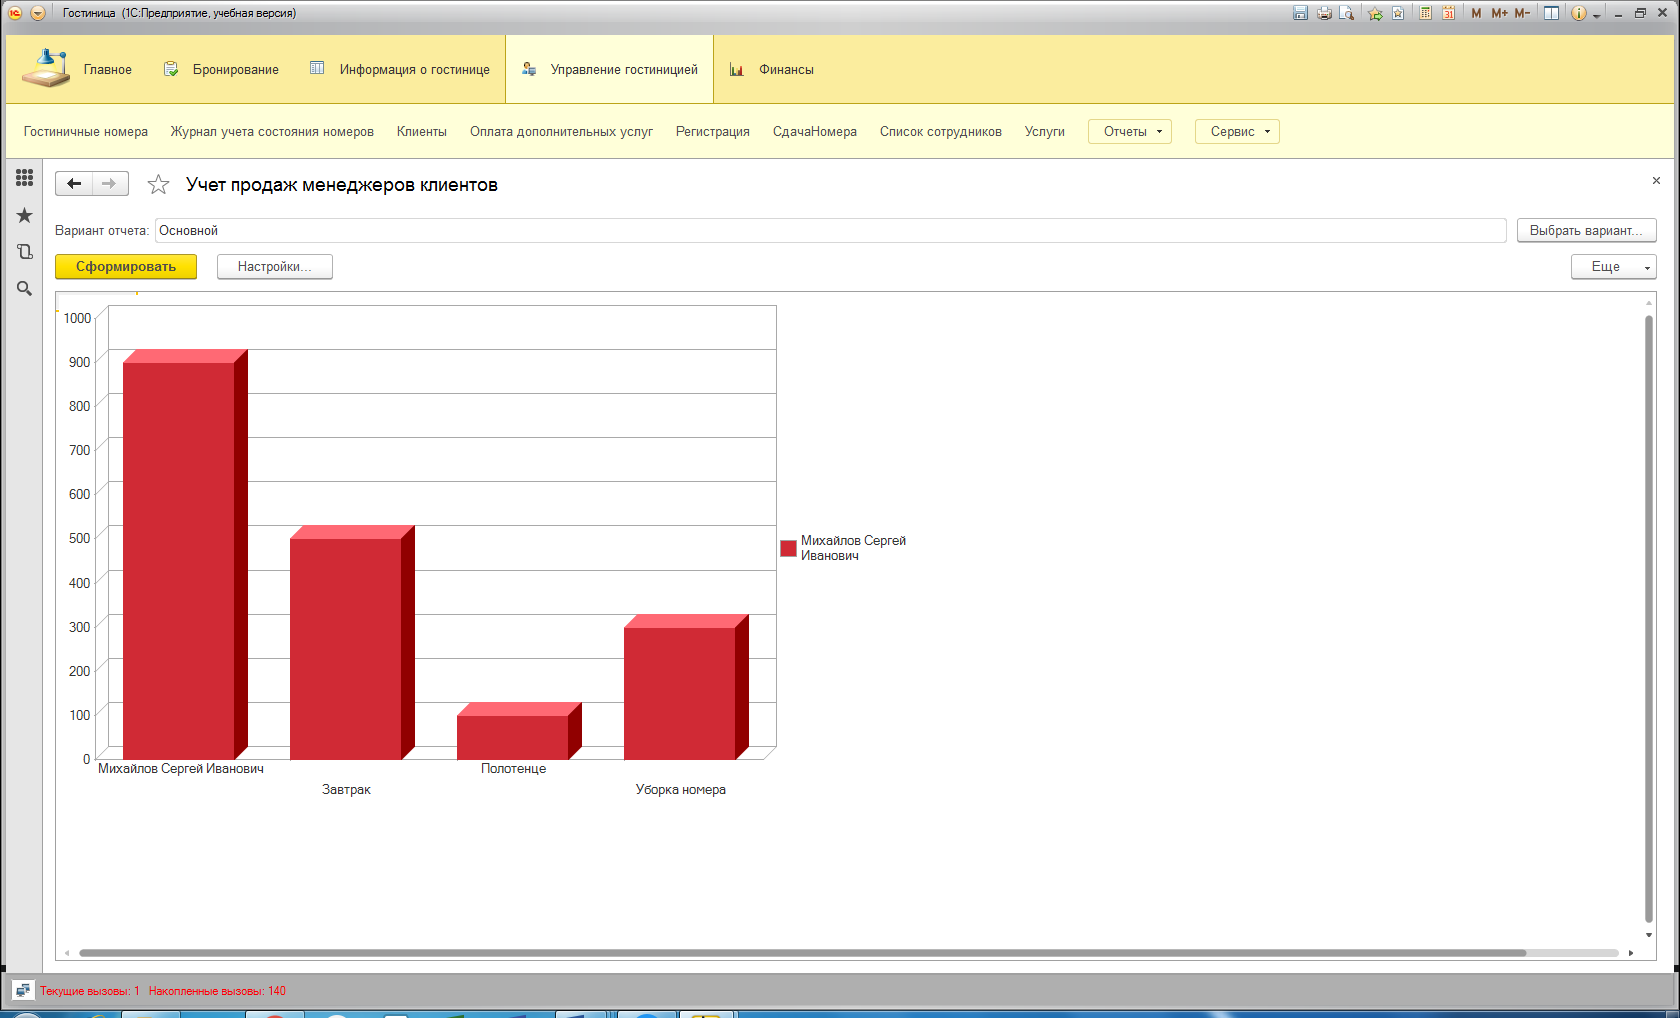Click the Вариант отчета input field
This screenshot has width=1680, height=1018.
coord(830,231)
